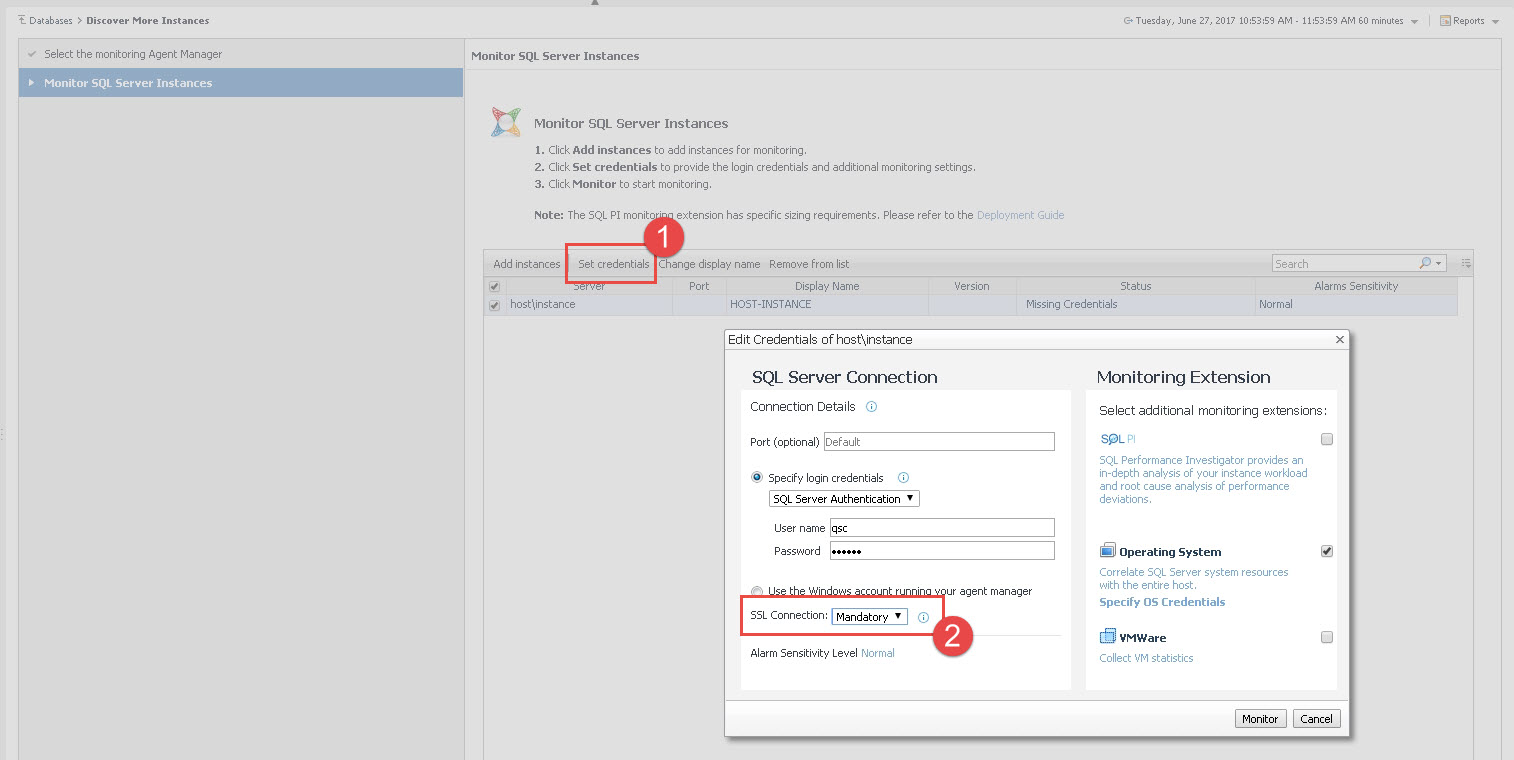Click the Operating System monitor icon
Screen dimensions: 1514x760
click(1107, 551)
